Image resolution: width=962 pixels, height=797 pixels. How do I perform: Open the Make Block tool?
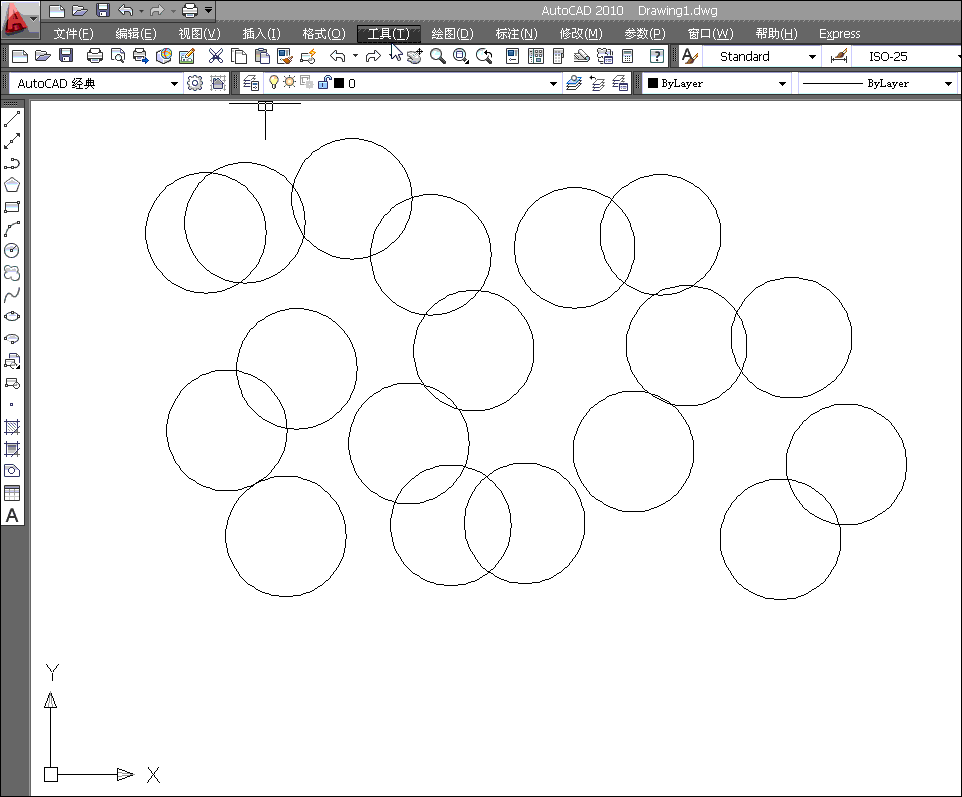pyautogui.click(x=12, y=383)
